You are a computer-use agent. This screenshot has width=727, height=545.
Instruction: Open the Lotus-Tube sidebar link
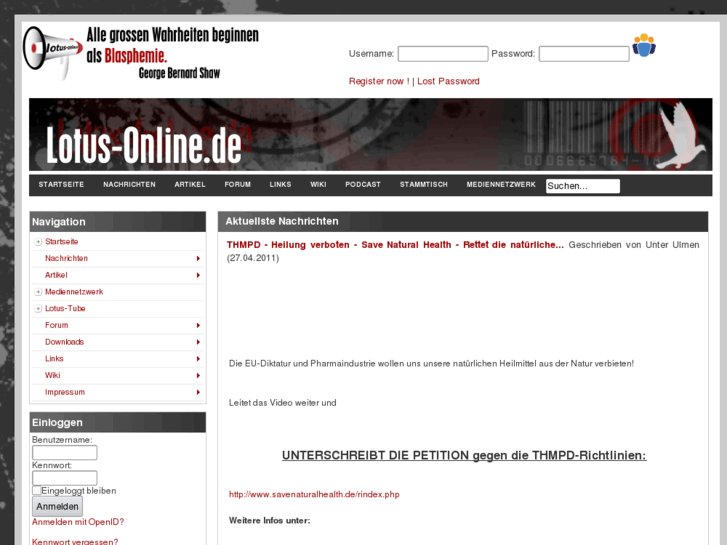[65, 308]
